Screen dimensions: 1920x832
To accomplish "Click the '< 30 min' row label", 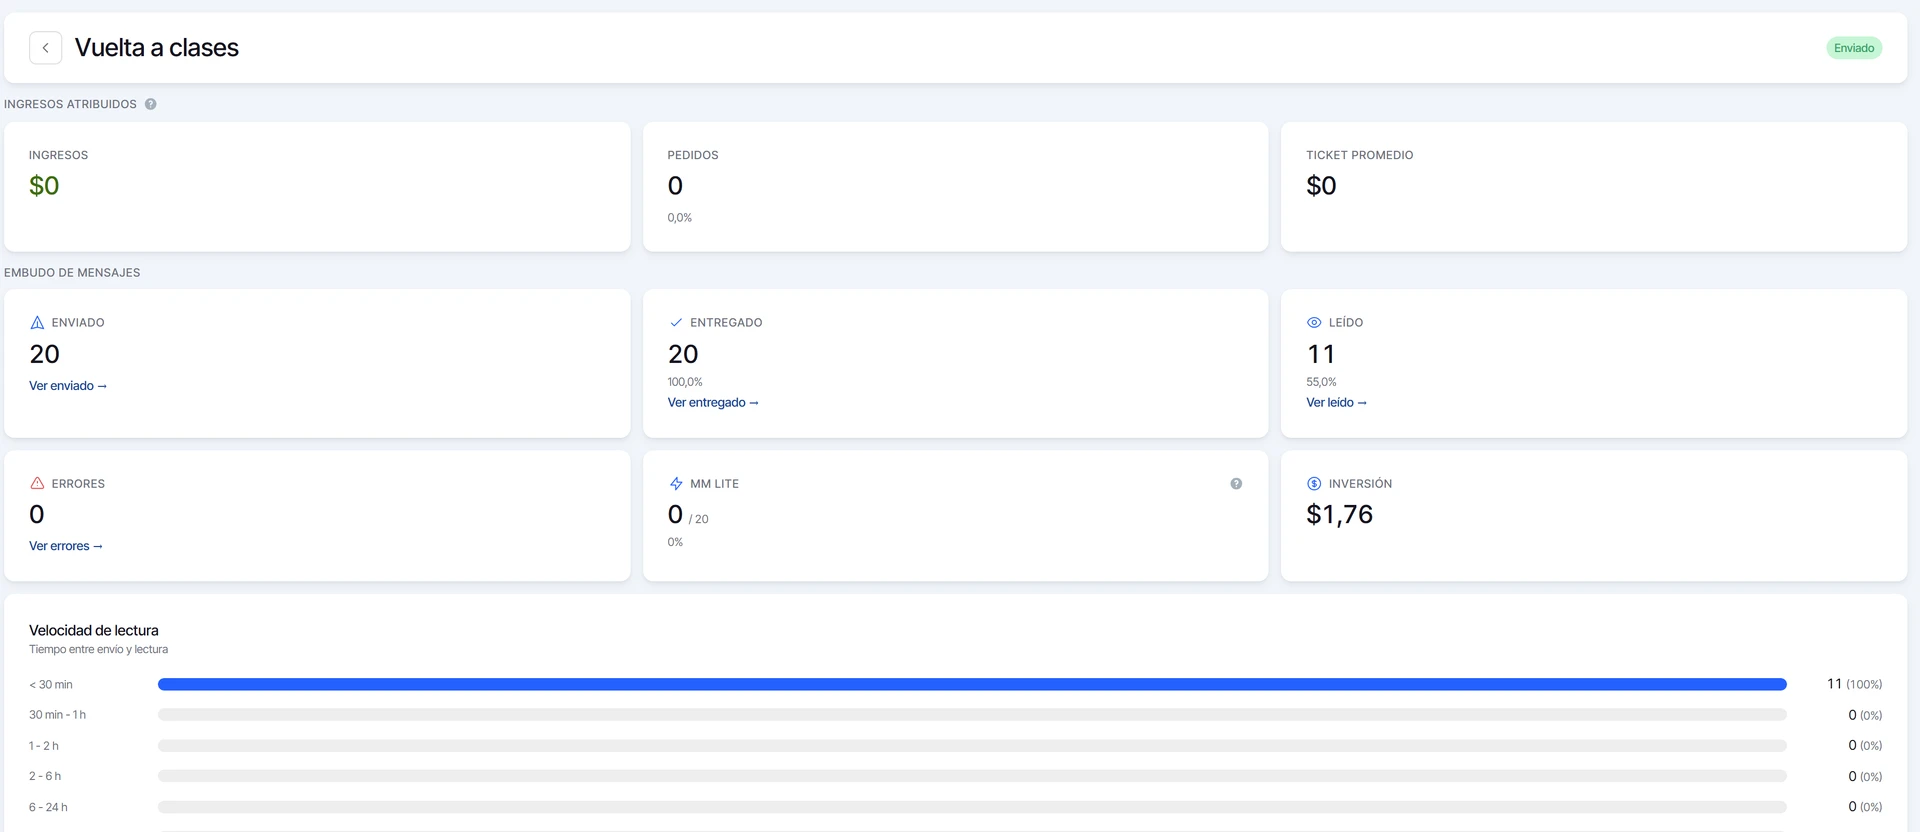I will click(x=51, y=685).
